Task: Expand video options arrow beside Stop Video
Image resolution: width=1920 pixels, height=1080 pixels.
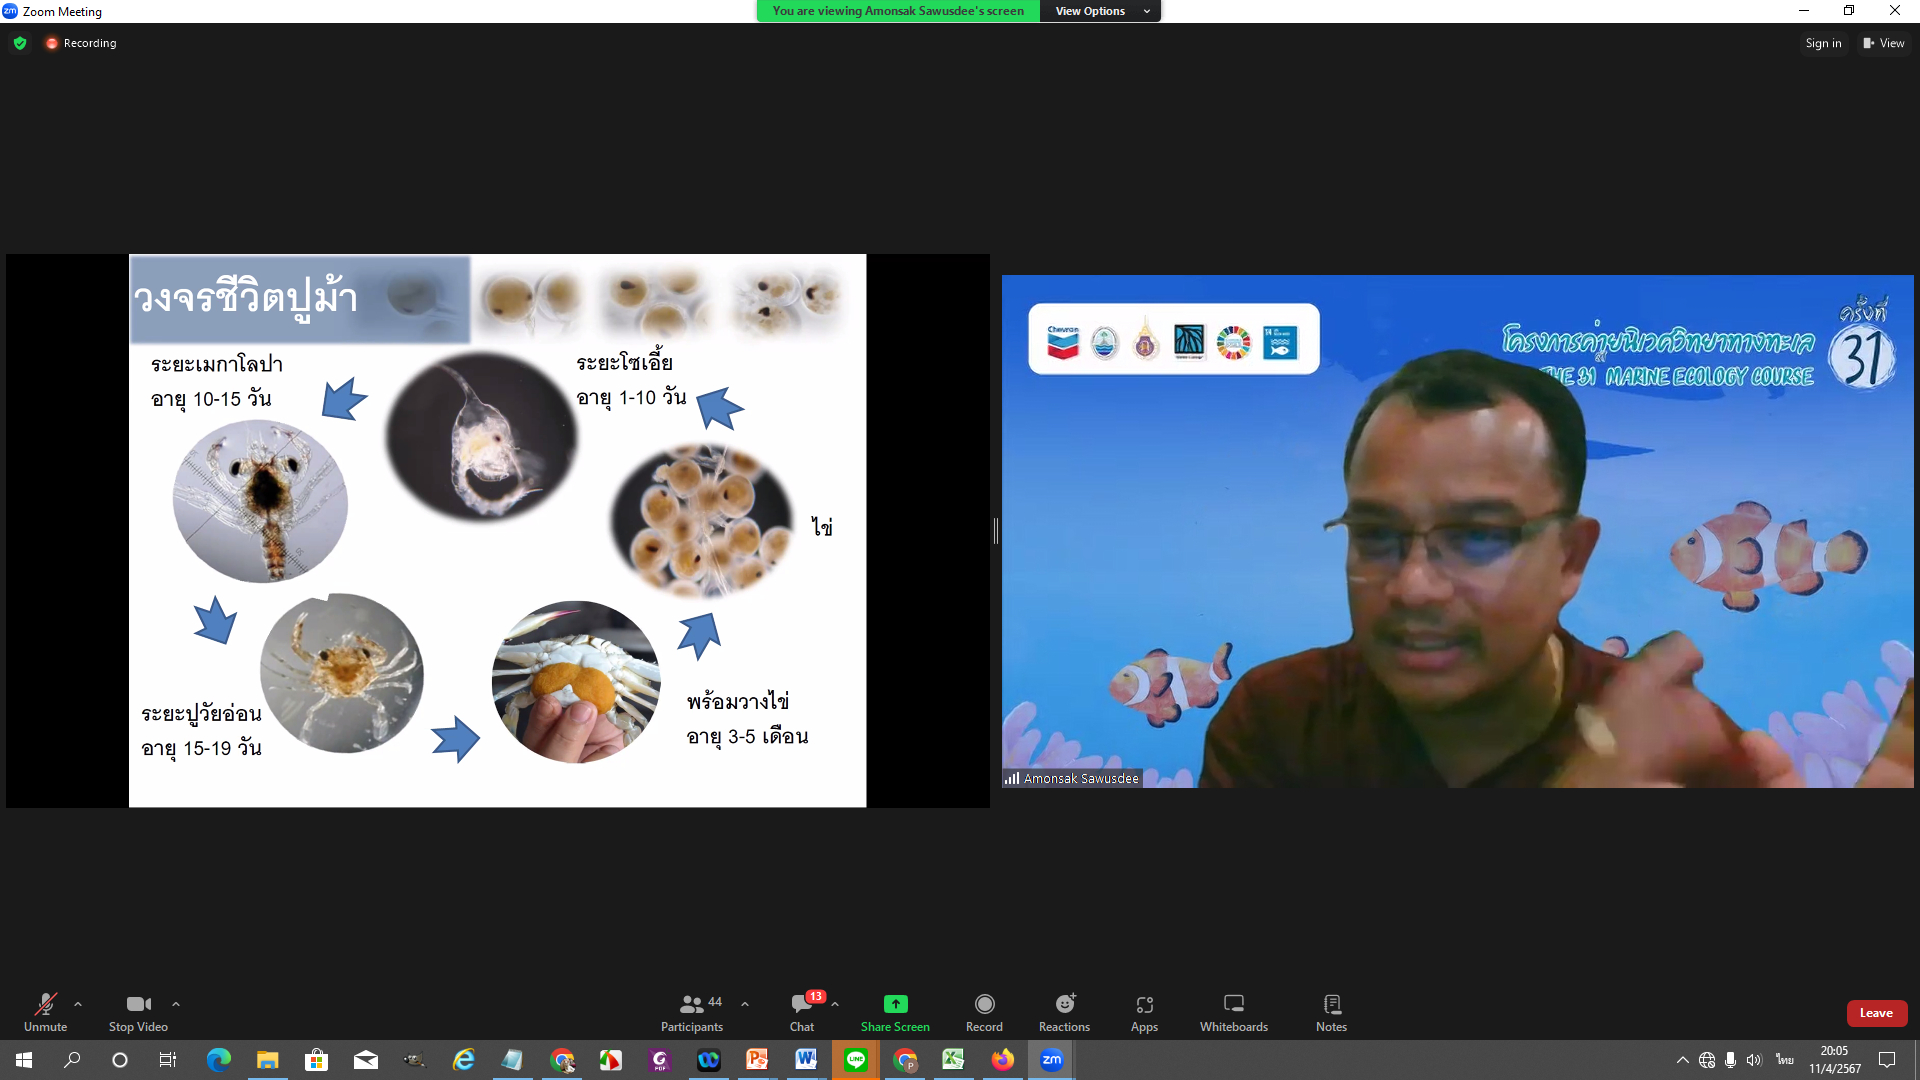Action: click(176, 1003)
